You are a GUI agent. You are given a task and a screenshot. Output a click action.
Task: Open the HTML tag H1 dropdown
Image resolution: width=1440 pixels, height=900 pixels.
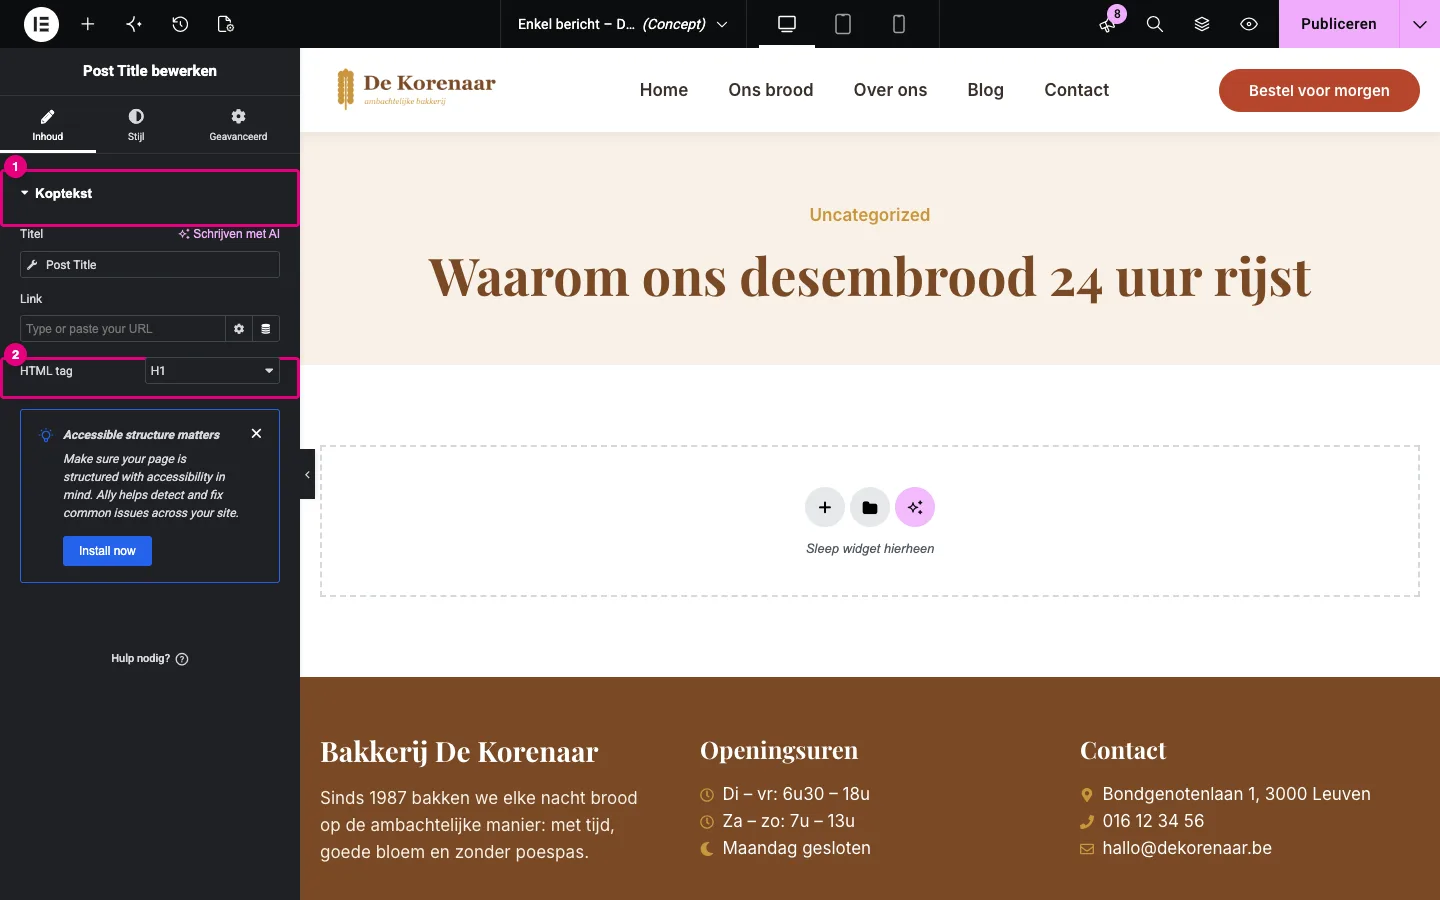tap(212, 371)
